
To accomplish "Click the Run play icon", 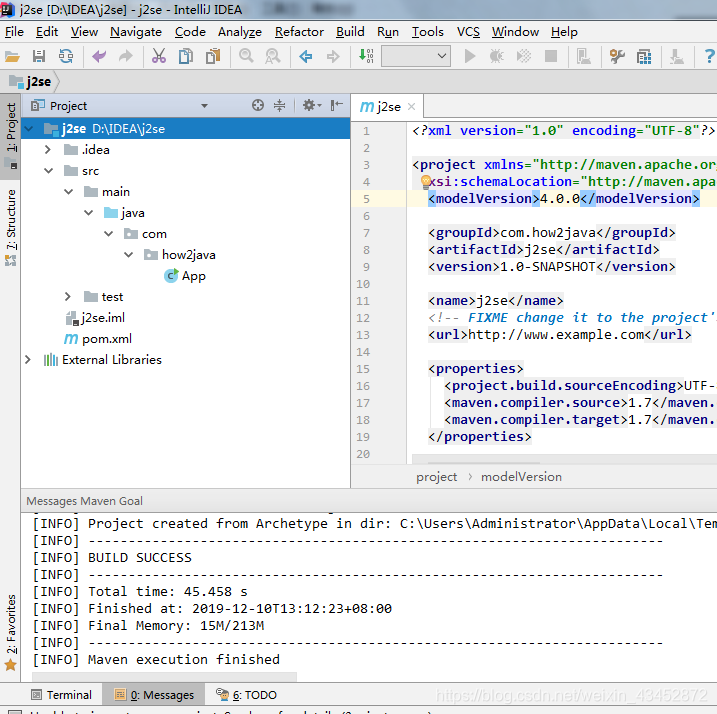I will [470, 57].
